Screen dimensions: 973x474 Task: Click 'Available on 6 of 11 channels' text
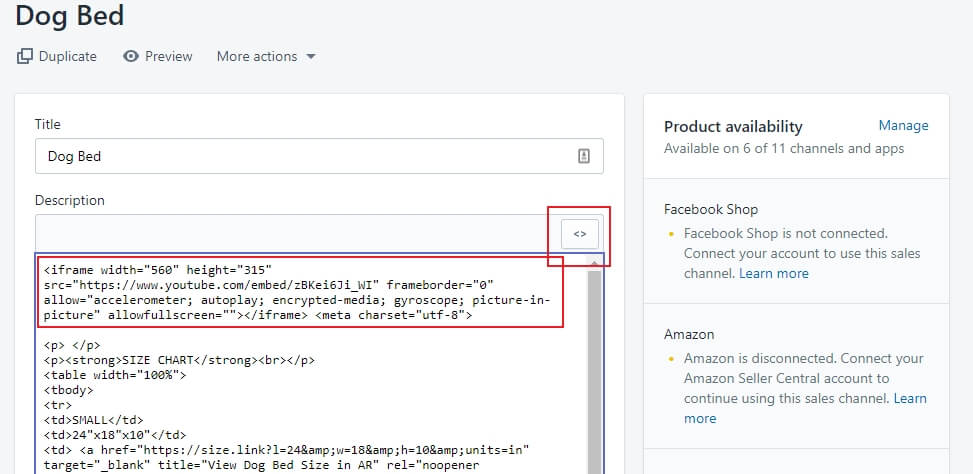(x=784, y=149)
